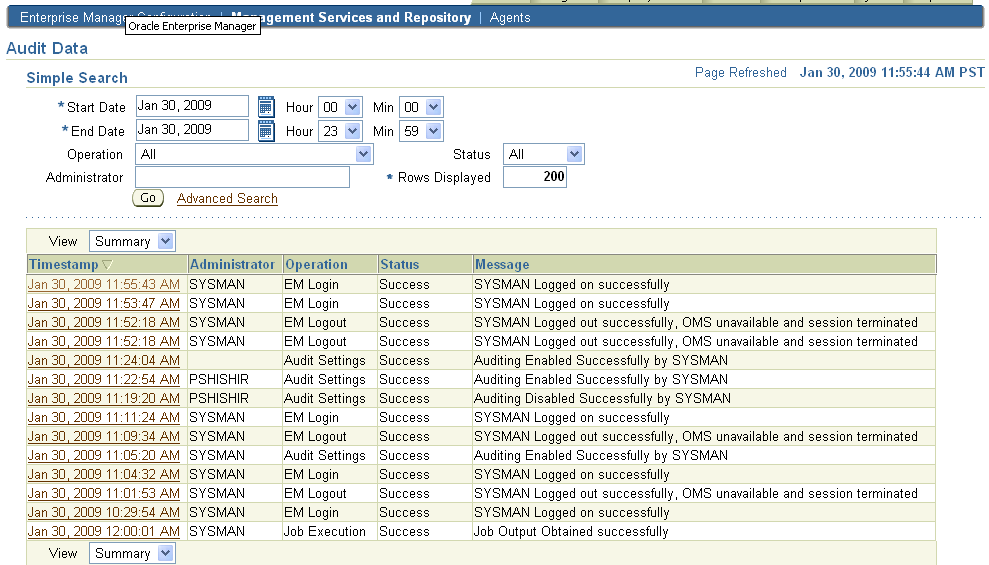Open audit entry Jan 30, 2009 12:00:01 AM
Image resolution: width=989 pixels, height=565 pixels.
coord(103,532)
